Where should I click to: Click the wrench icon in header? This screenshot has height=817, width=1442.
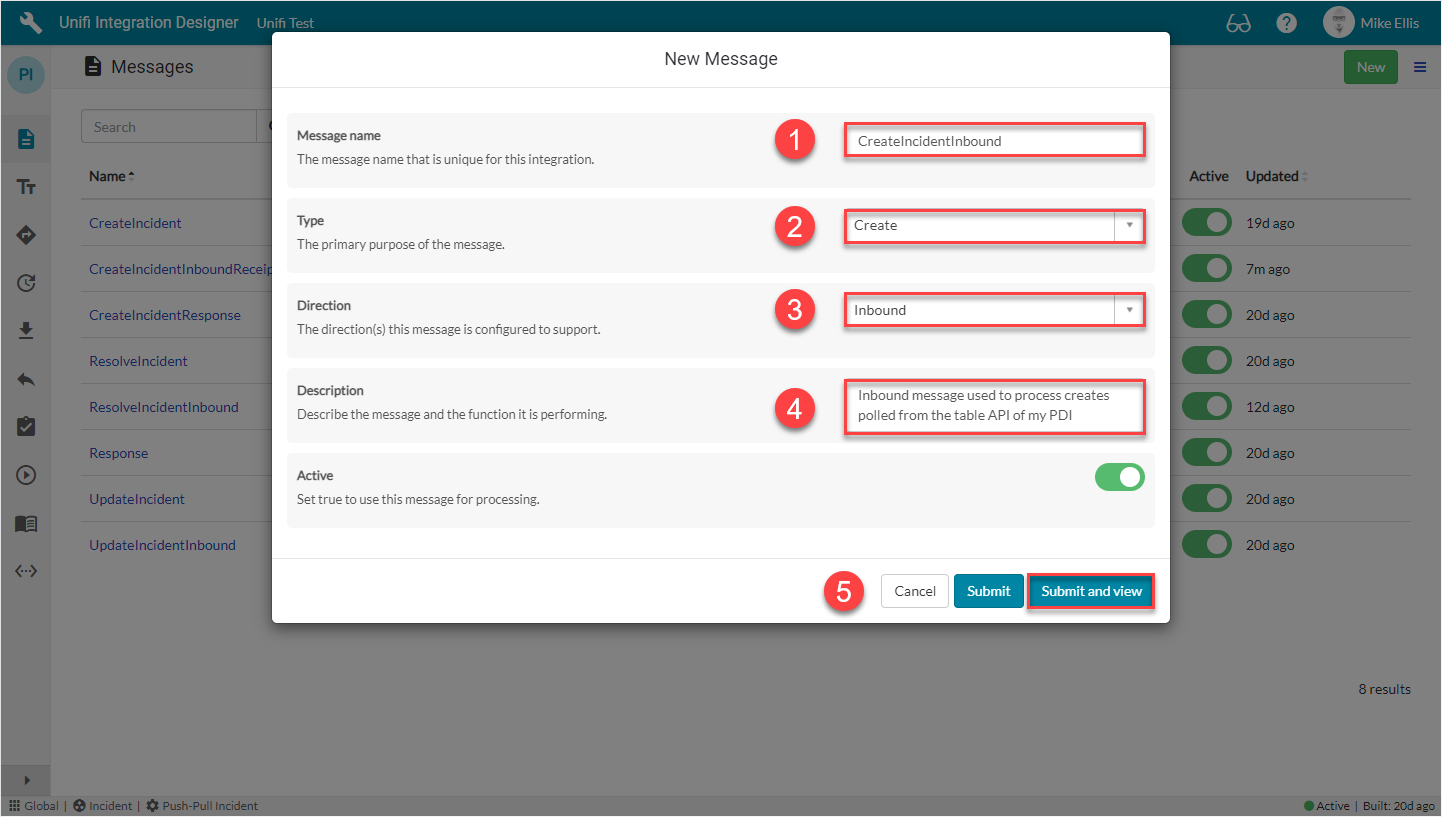pos(31,22)
